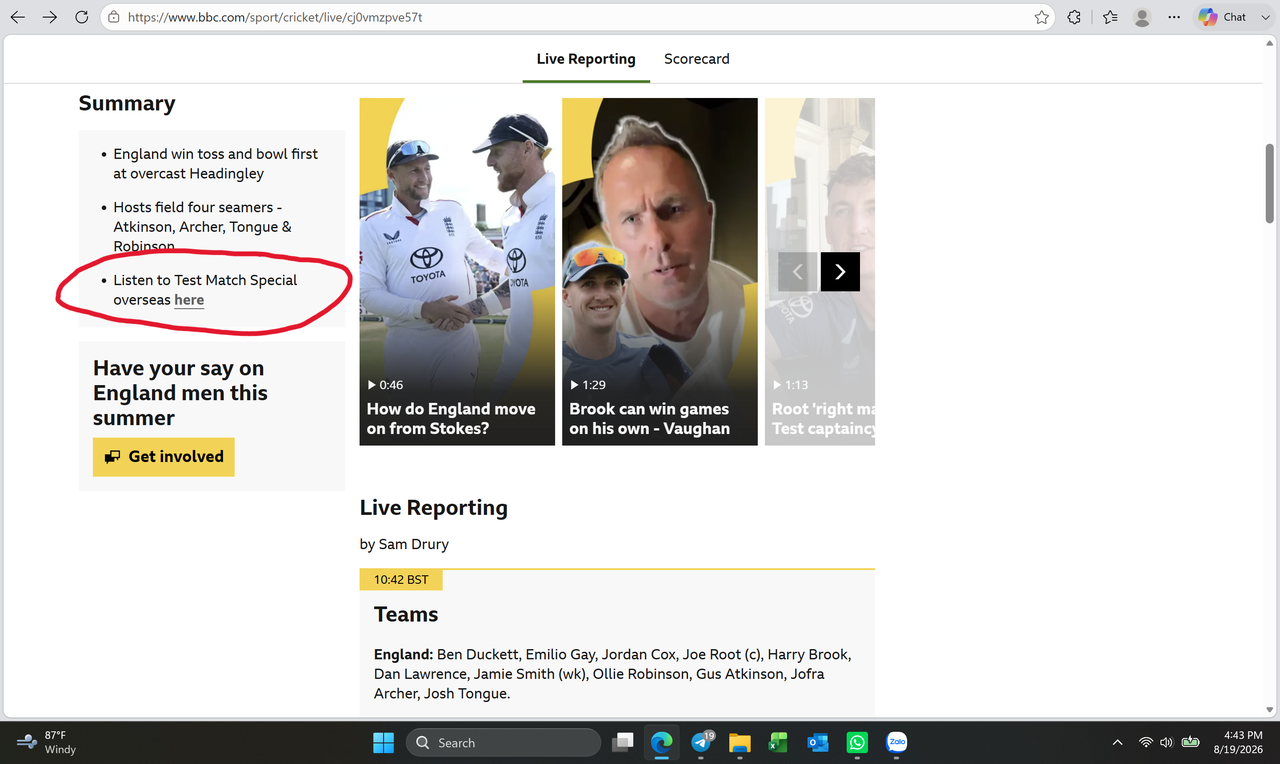Check battery status in system tray
Screen dimensions: 1280x764
pyautogui.click(x=1190, y=742)
